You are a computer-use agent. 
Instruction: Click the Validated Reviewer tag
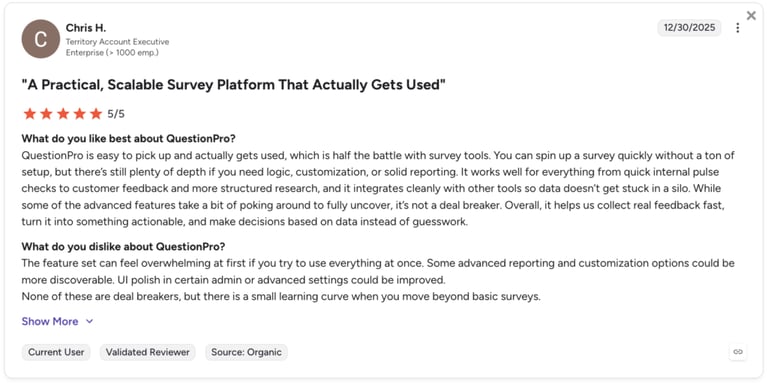147,352
